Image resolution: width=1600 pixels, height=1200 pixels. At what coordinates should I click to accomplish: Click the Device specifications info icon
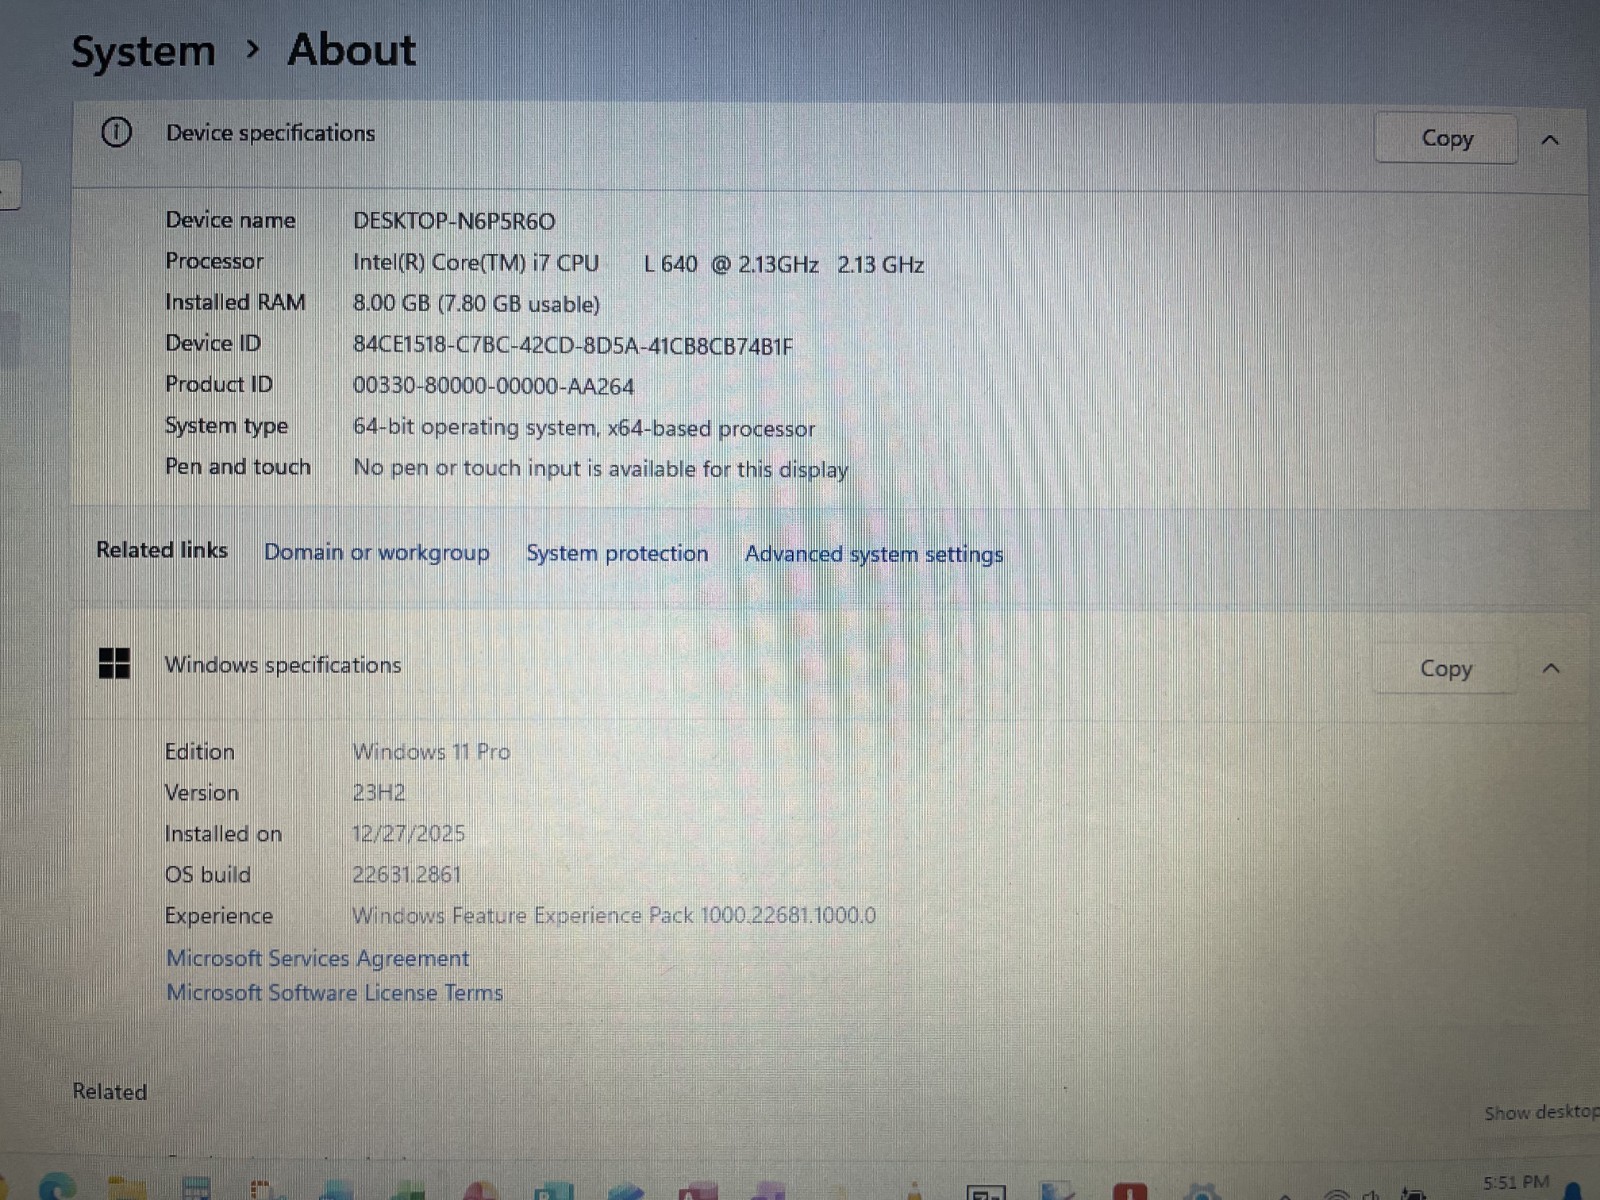point(116,132)
